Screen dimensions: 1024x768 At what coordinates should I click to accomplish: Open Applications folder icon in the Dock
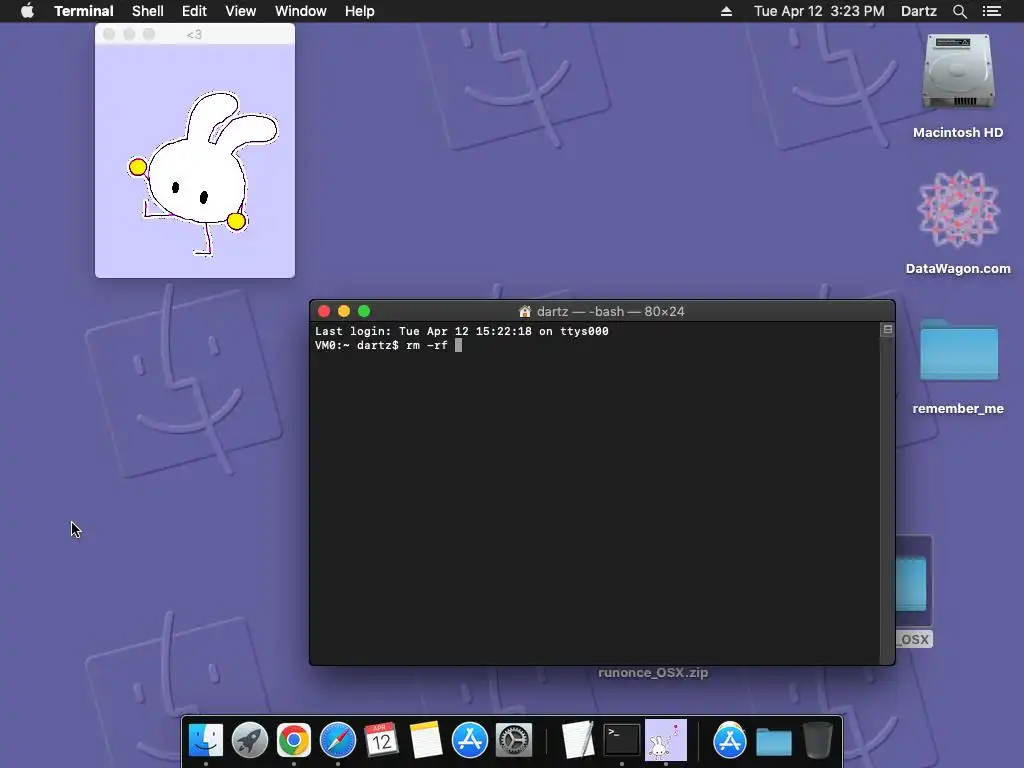729,740
